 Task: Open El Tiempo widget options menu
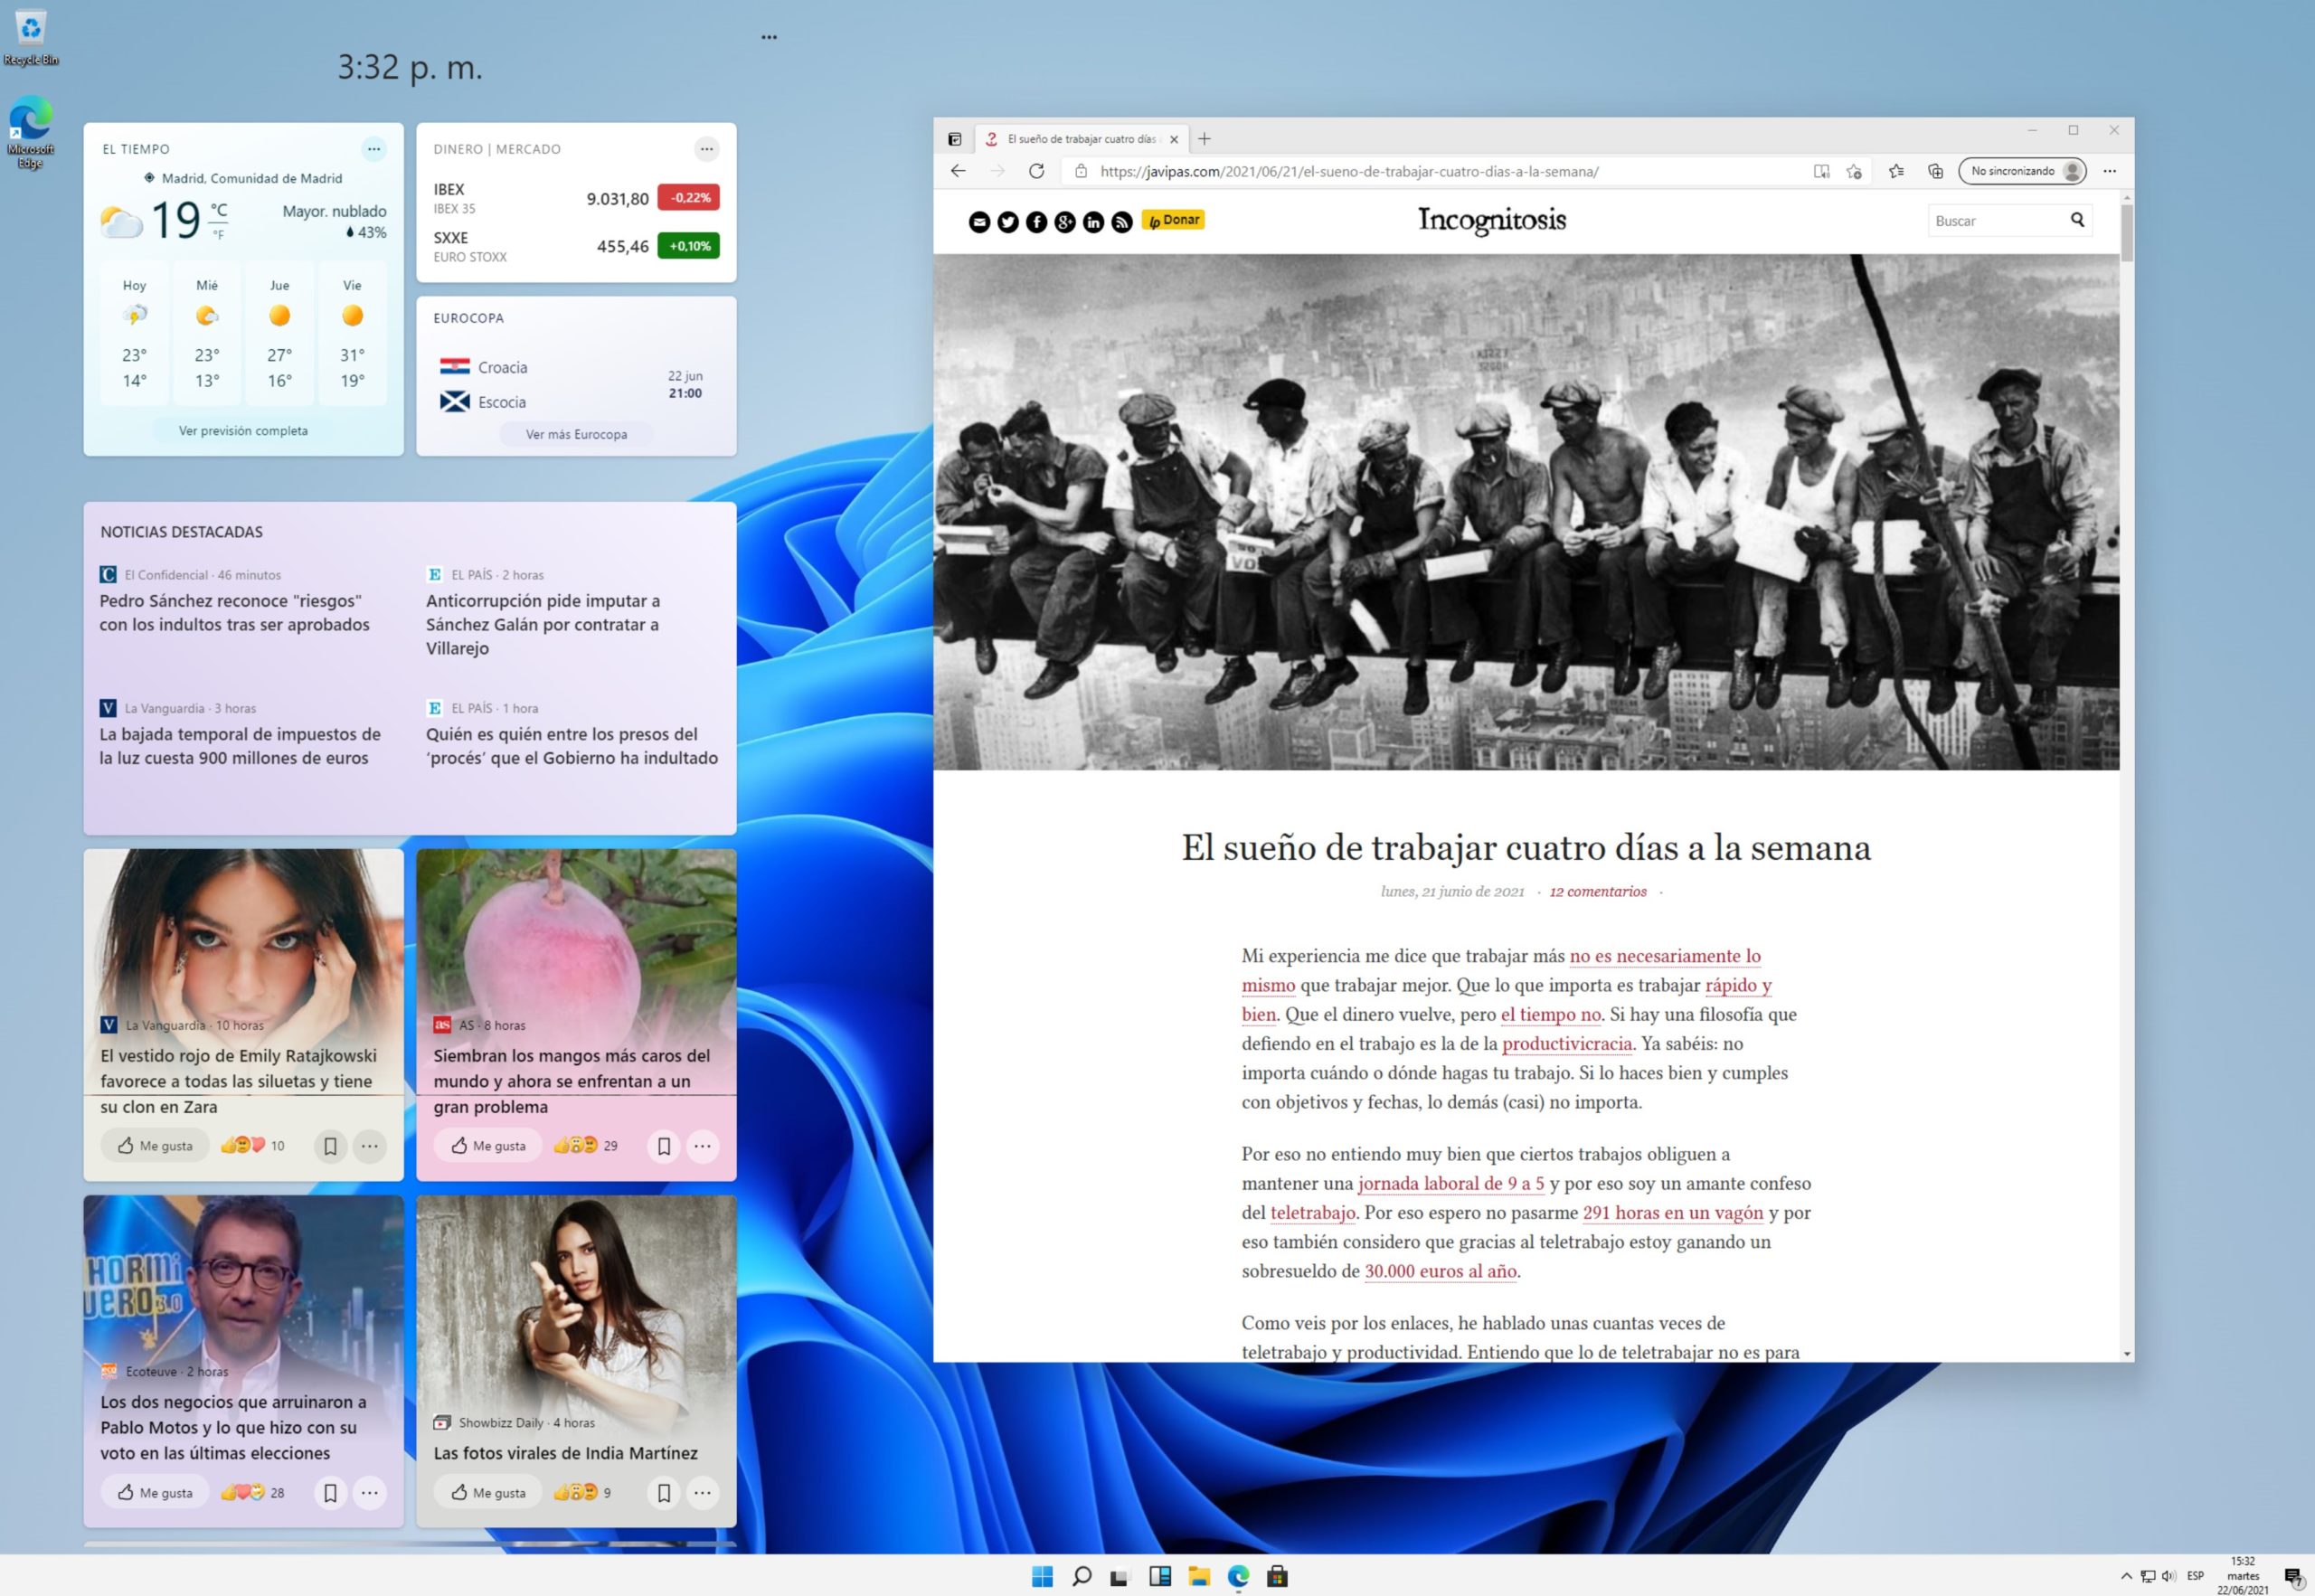373,149
